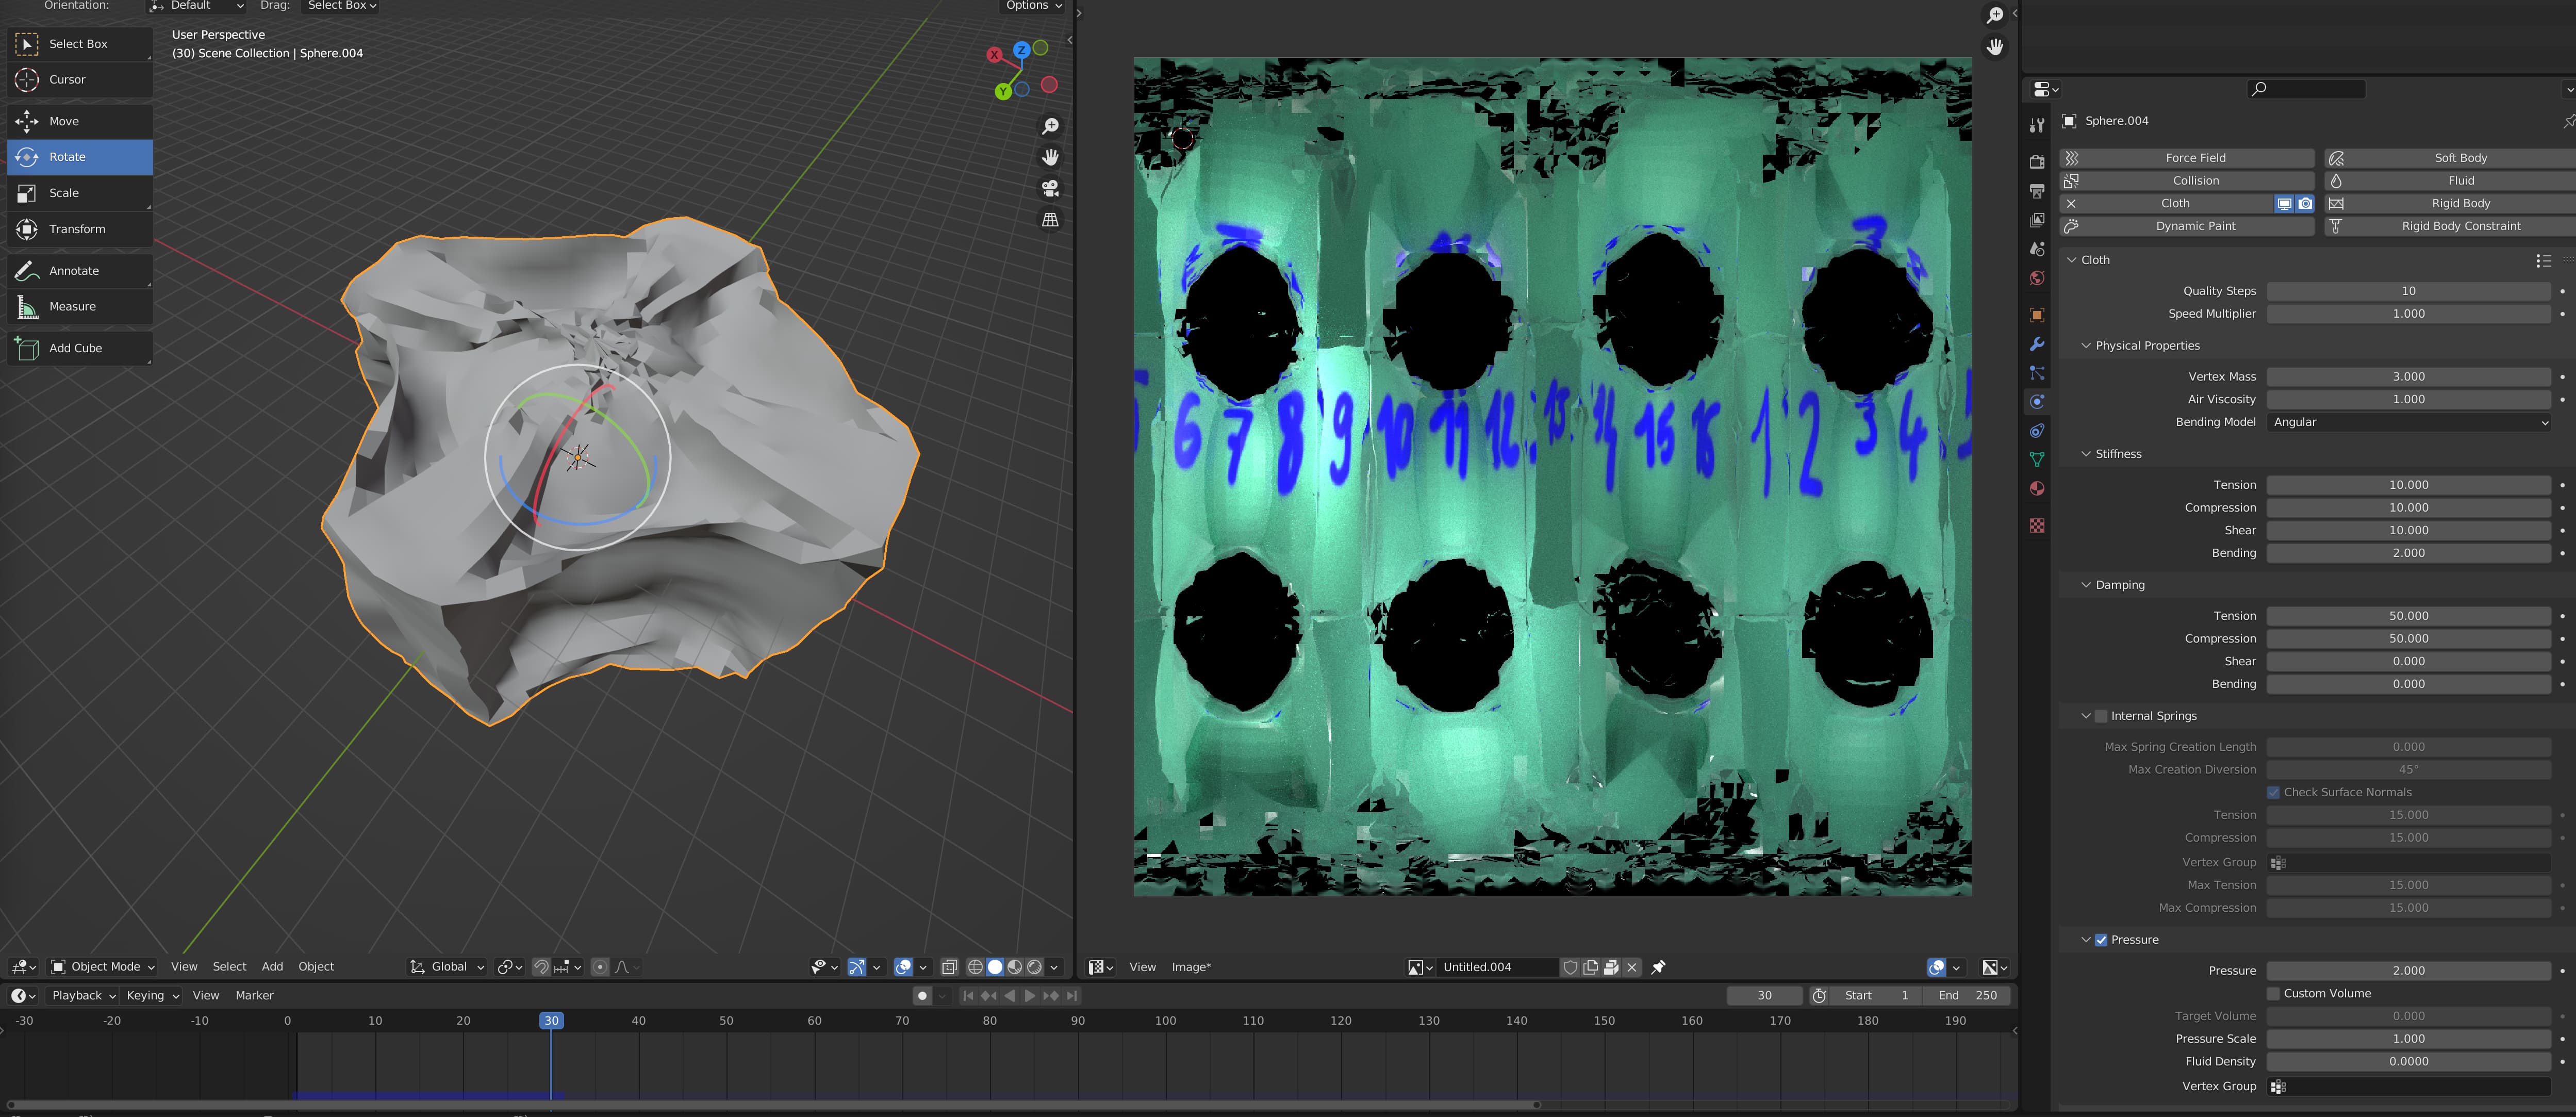Collapse Stiffness section
This screenshot has height=1117, width=2576.
tap(2086, 454)
